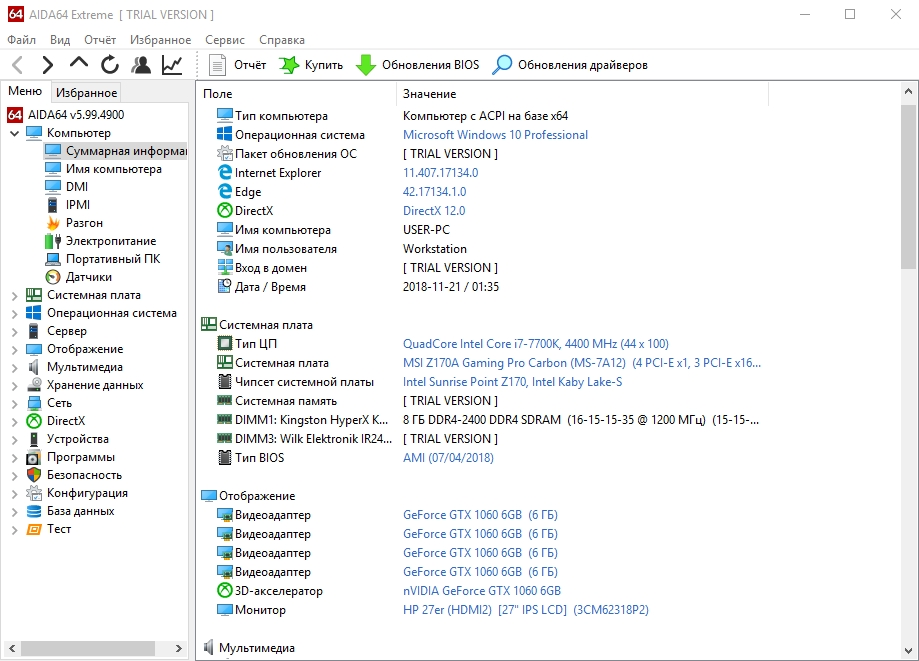Open Обновления BIOS from toolbar

(x=417, y=64)
